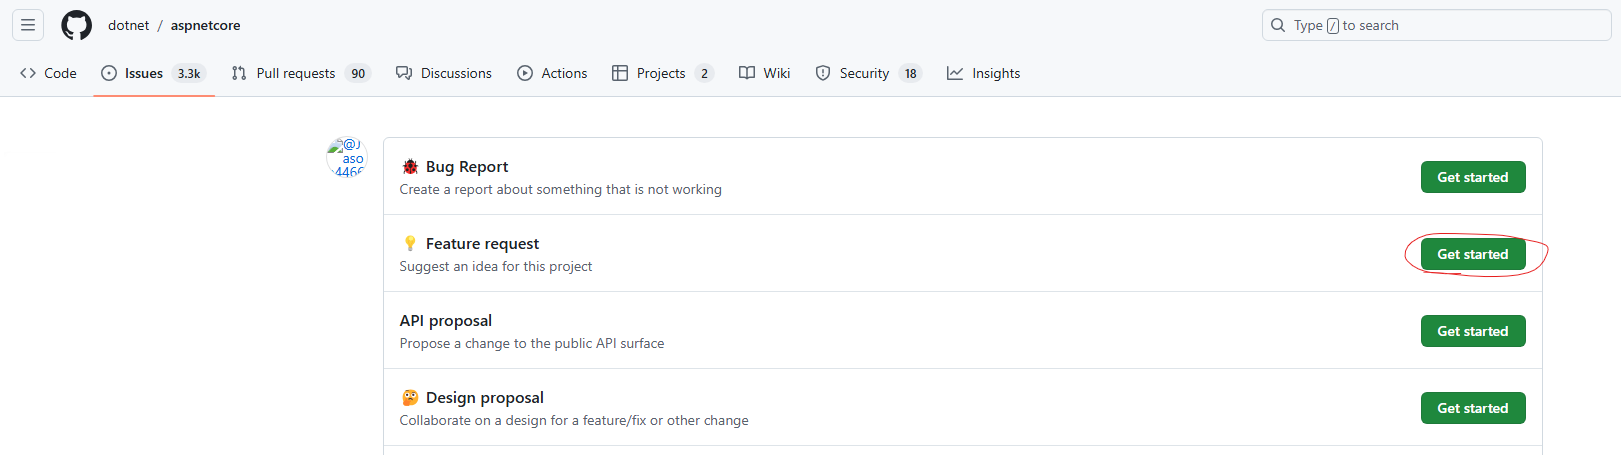
Task: Click the Pull requests count badge 90
Action: (x=358, y=73)
